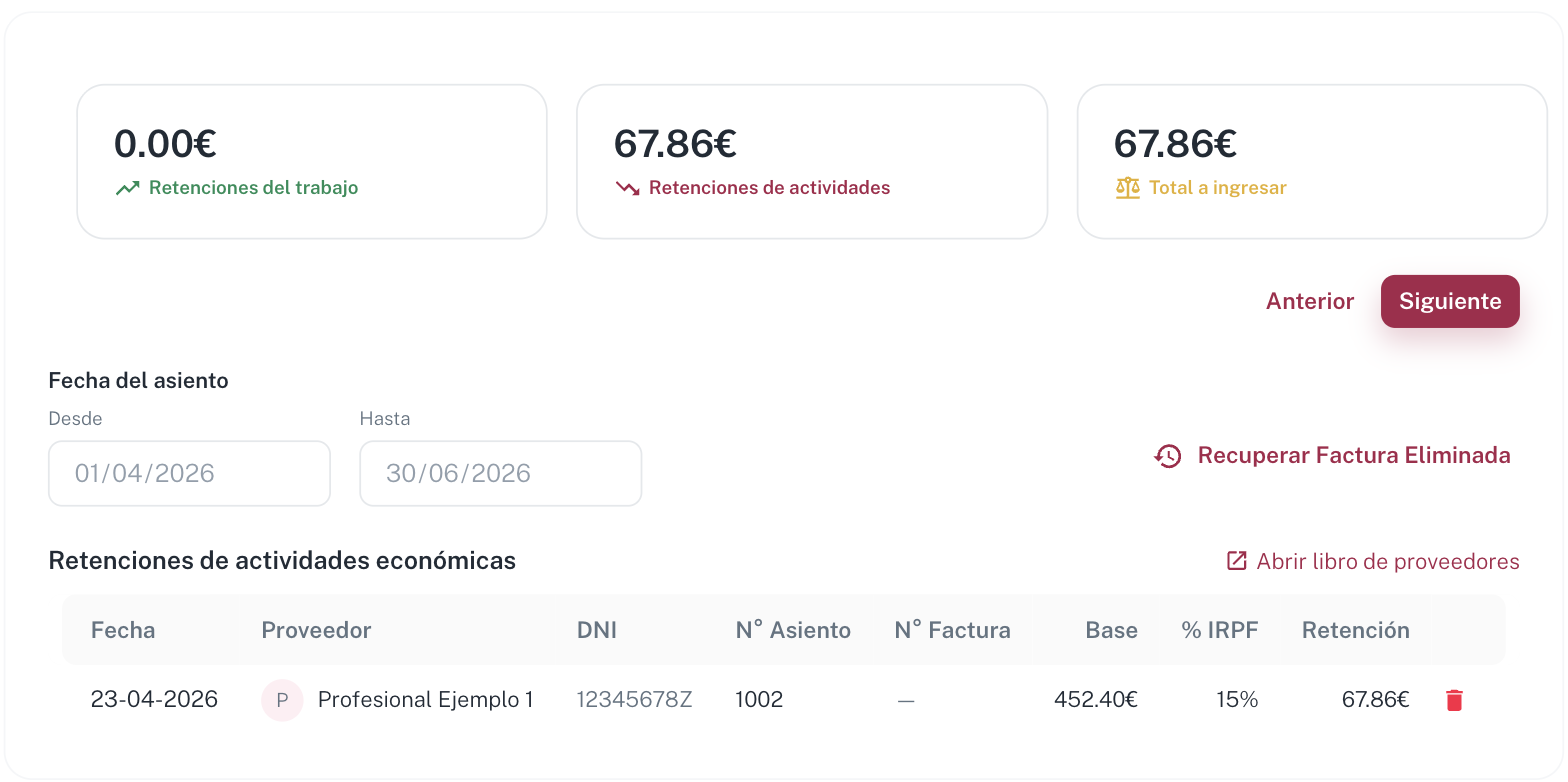Click the history restore clock icon
The width and height of the screenshot is (1568, 782).
click(x=1168, y=456)
